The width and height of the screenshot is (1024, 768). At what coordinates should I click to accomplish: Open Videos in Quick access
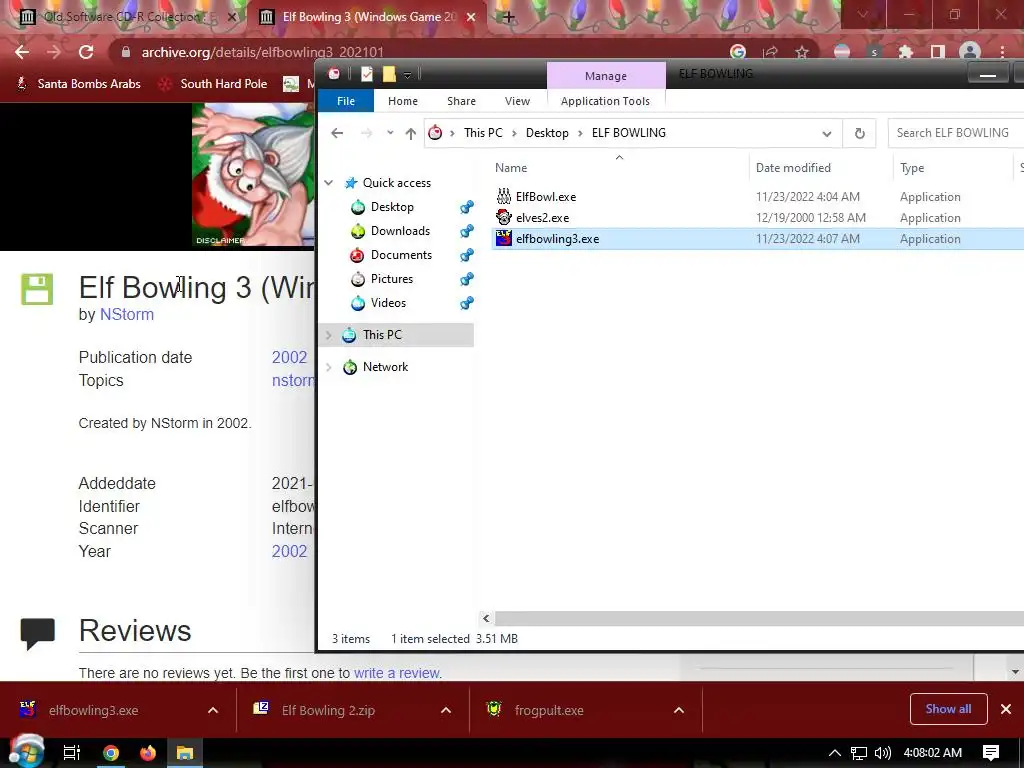[x=388, y=303]
